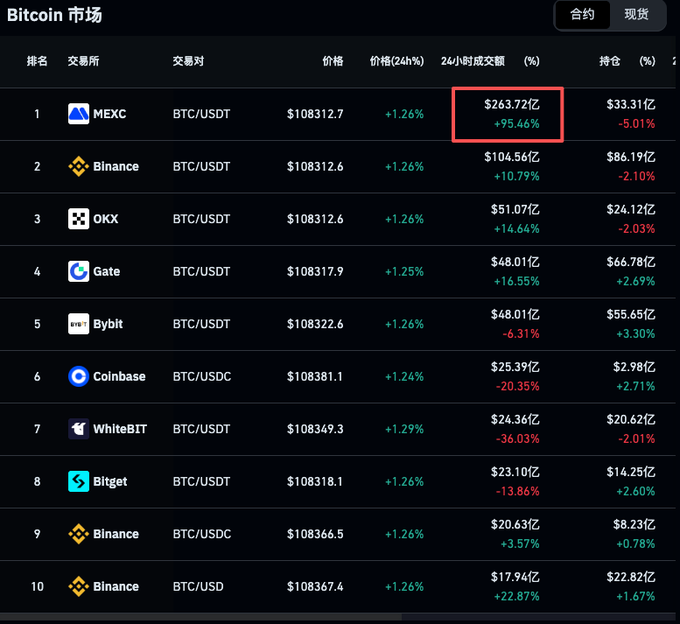The image size is (680, 624).
Task: Open the Binance name link in row 2
Action: pos(116,167)
